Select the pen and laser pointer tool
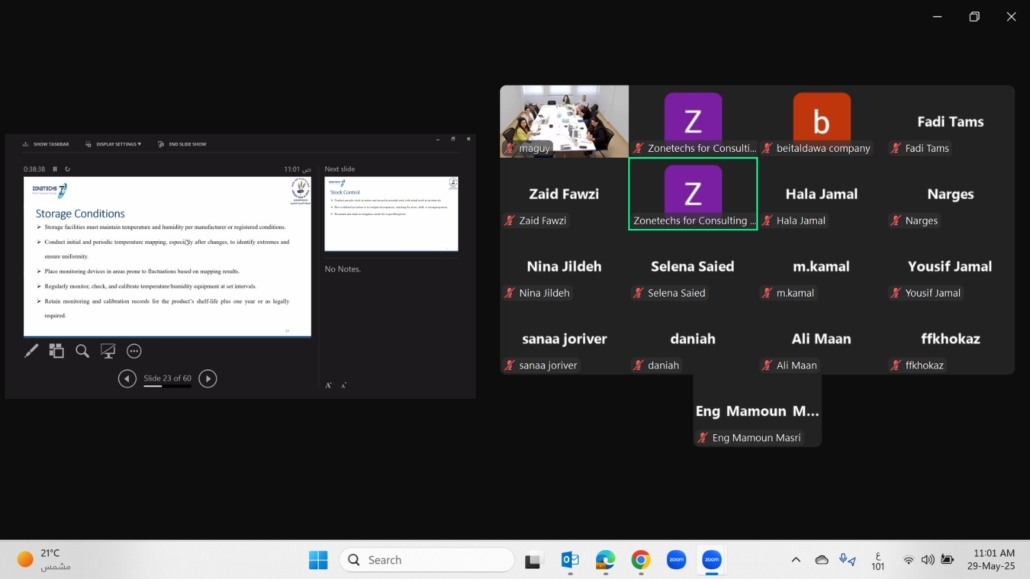 tap(31, 351)
